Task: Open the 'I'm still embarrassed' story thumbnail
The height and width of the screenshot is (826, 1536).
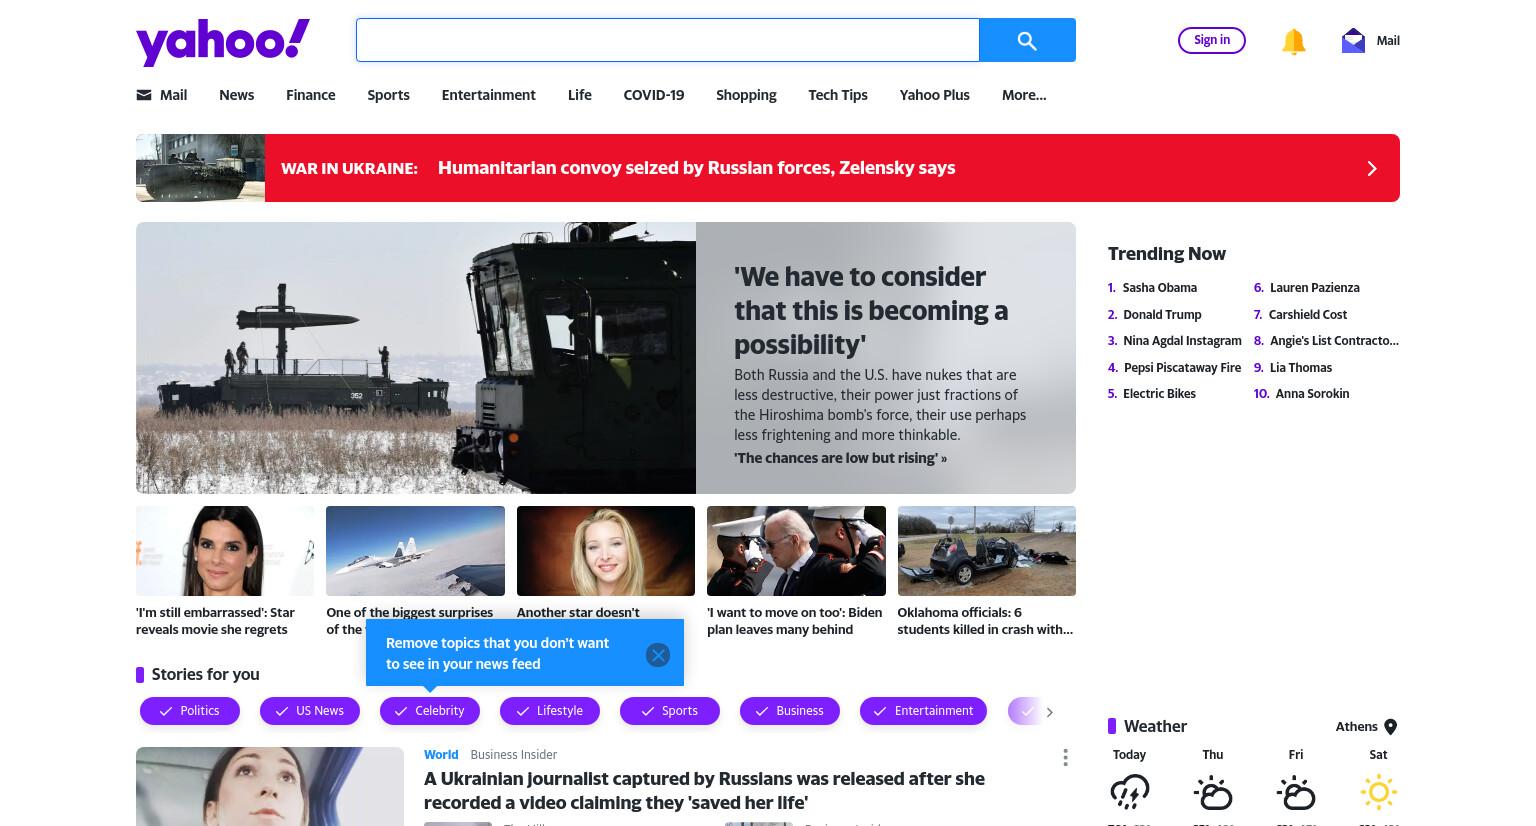Action: tap(225, 551)
